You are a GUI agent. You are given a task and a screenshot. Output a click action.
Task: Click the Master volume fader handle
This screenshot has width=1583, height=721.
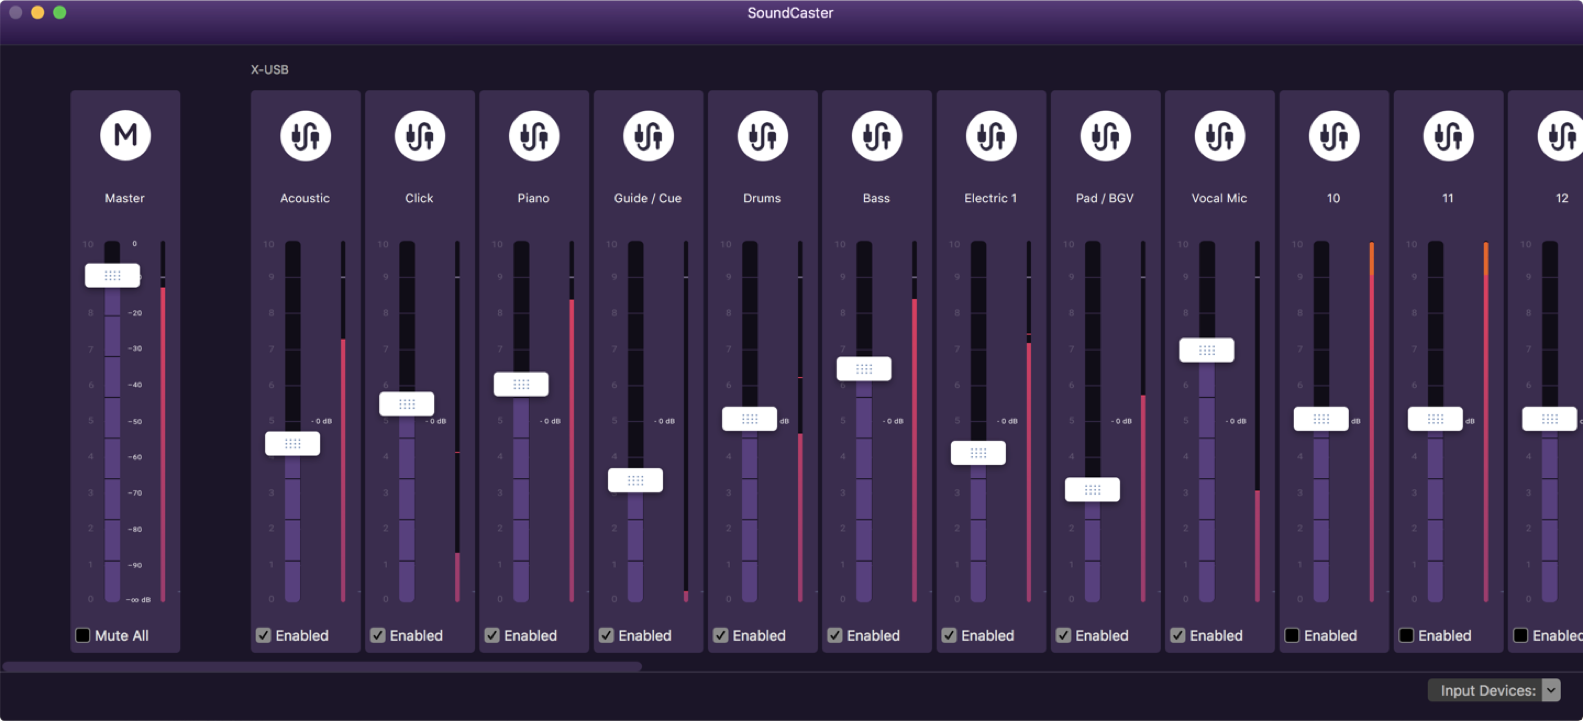(x=112, y=275)
